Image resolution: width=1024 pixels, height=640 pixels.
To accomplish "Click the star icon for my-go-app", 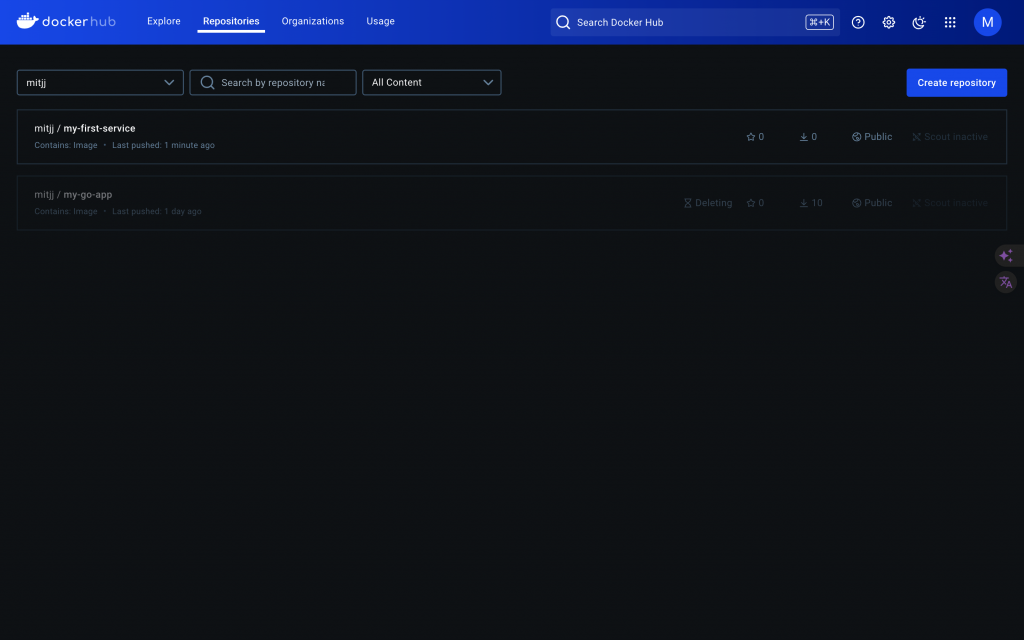I will pyautogui.click(x=750, y=203).
